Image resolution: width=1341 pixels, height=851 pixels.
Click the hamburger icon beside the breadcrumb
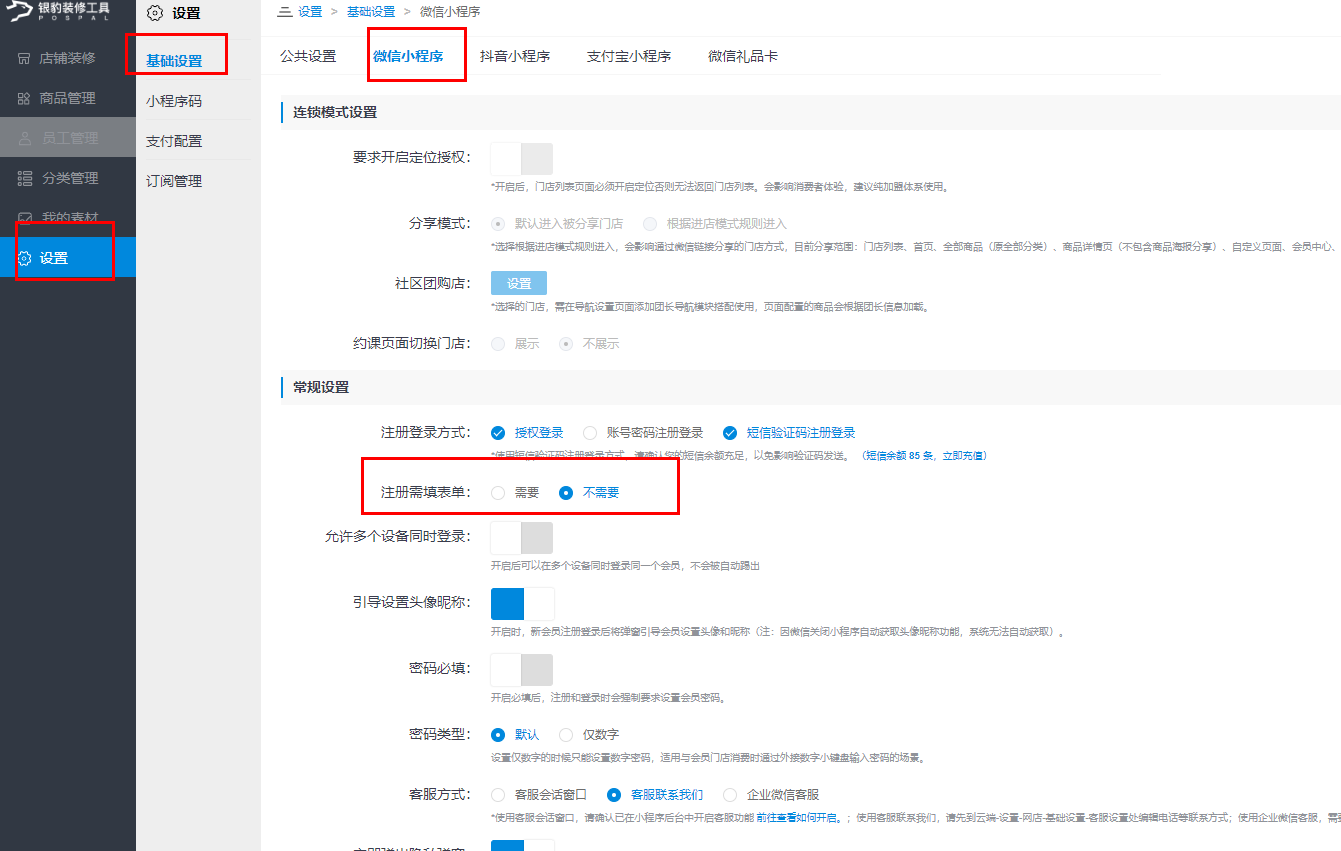tap(283, 12)
